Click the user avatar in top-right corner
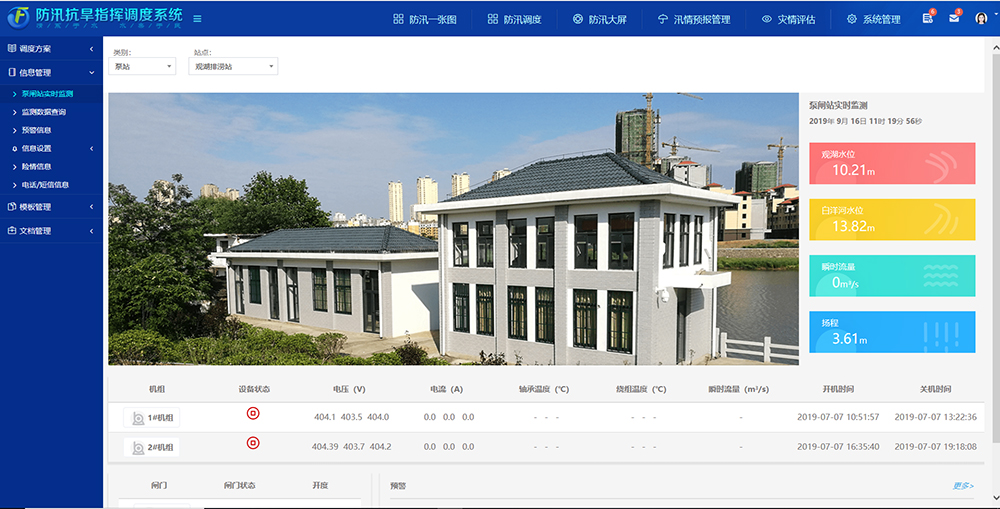The width and height of the screenshot is (1000, 509). click(980, 19)
